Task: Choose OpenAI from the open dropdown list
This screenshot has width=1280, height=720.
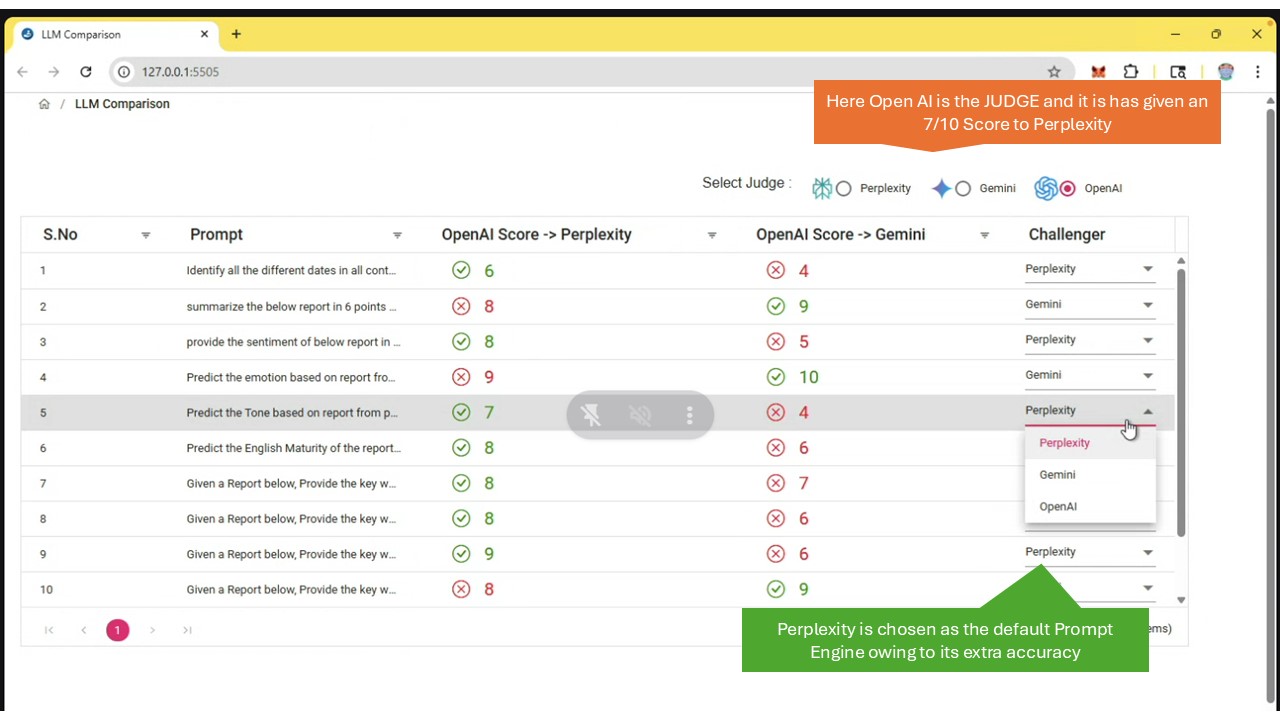Action: (1090, 506)
